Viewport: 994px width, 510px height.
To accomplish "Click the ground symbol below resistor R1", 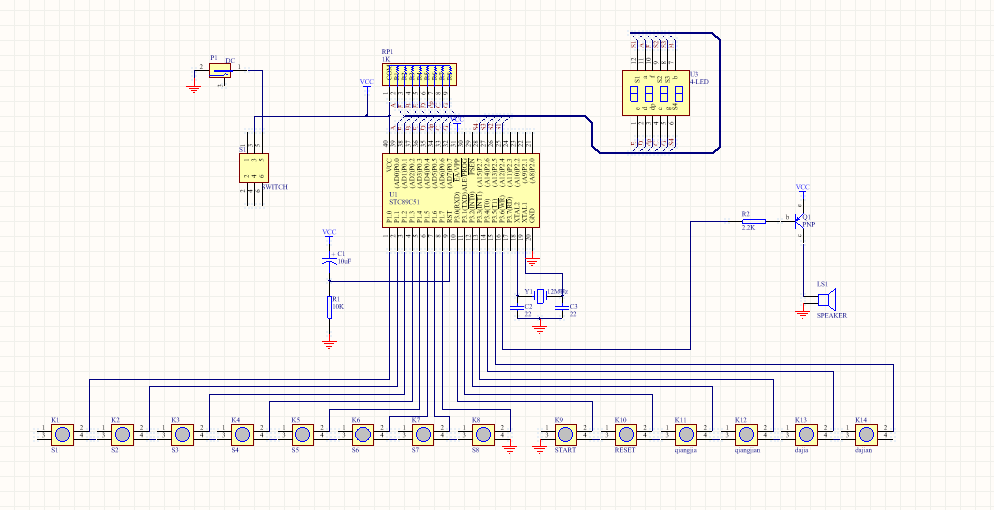I will (x=329, y=345).
